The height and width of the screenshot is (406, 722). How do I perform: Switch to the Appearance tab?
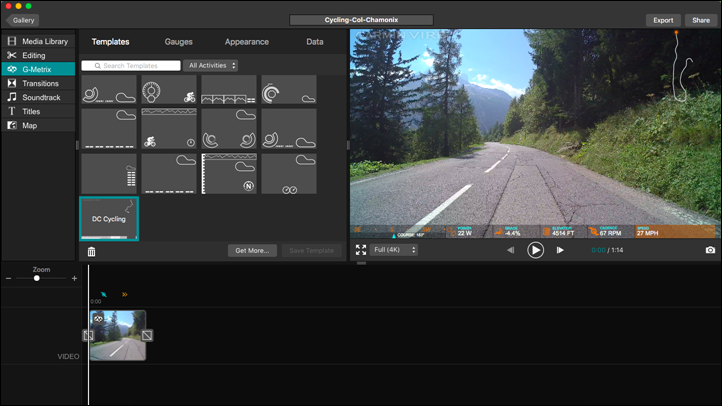click(x=246, y=42)
